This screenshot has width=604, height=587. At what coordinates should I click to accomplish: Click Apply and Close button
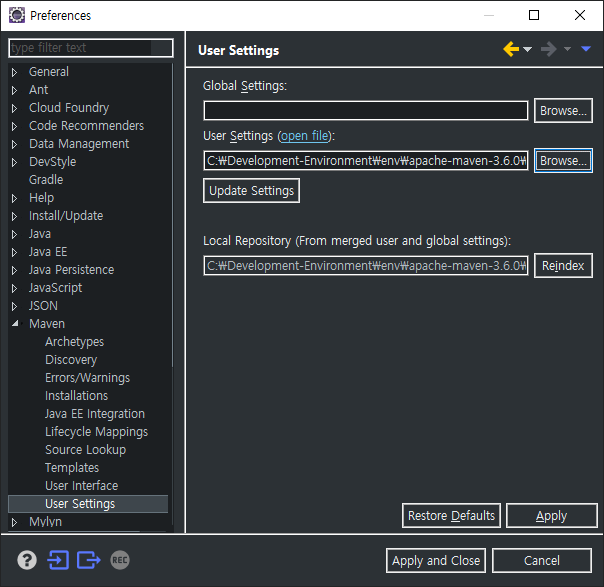[x=436, y=560]
